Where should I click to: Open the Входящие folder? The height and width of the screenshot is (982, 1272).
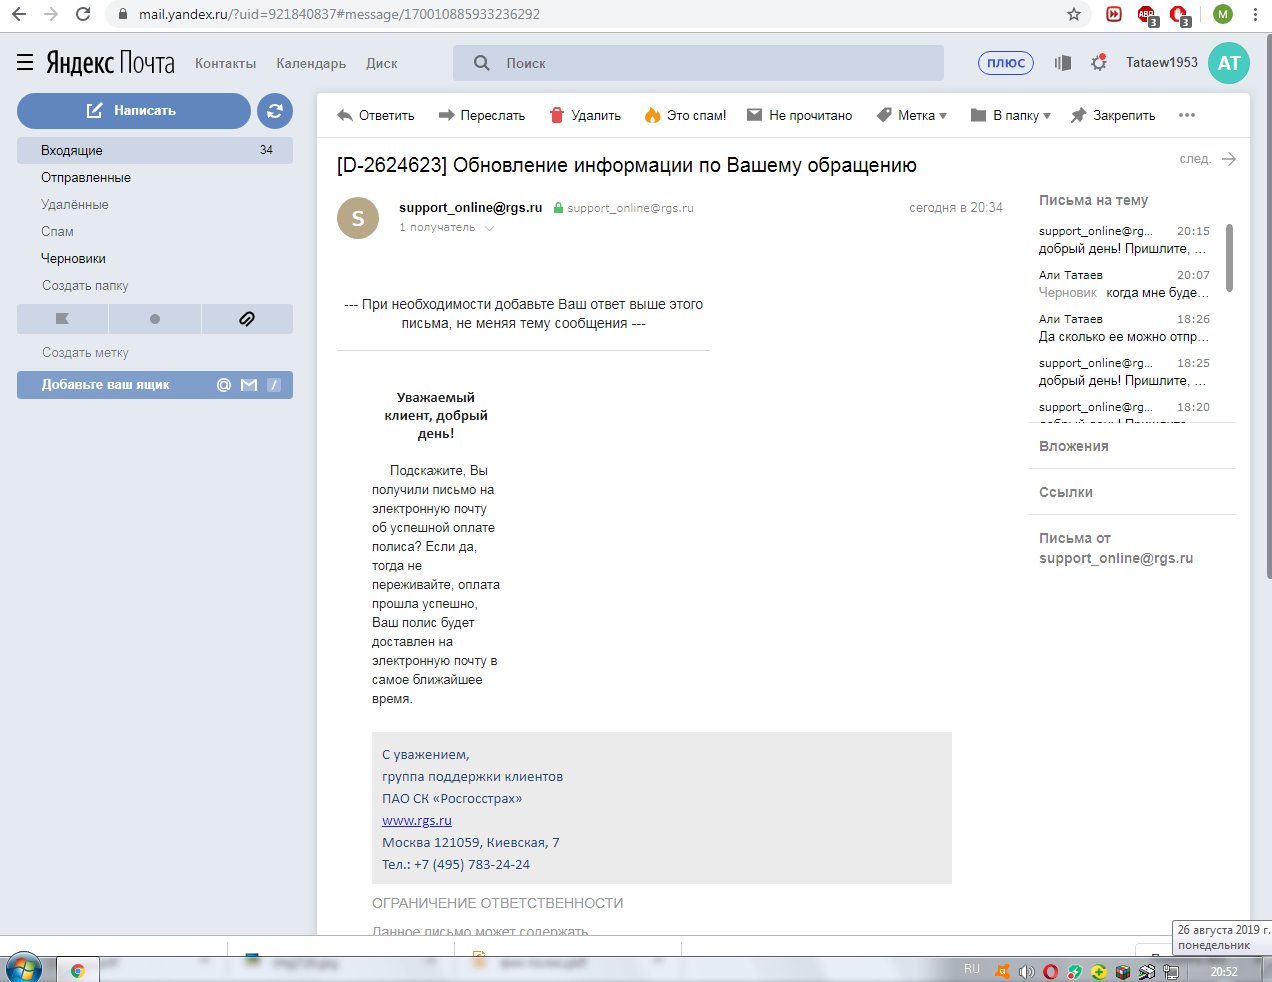point(155,150)
